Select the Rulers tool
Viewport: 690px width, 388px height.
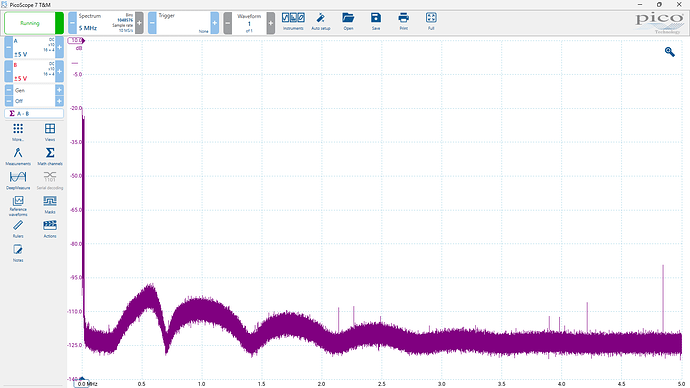18,229
